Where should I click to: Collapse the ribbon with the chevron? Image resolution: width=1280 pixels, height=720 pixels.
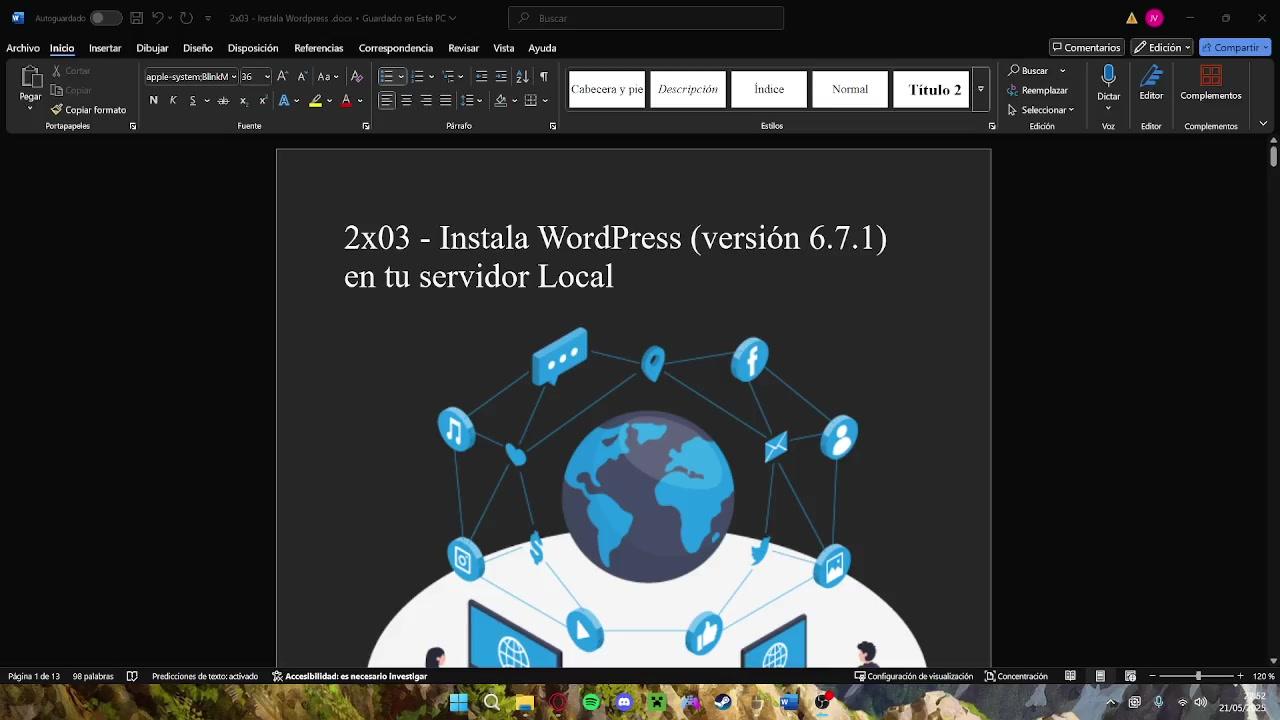pyautogui.click(x=1263, y=124)
